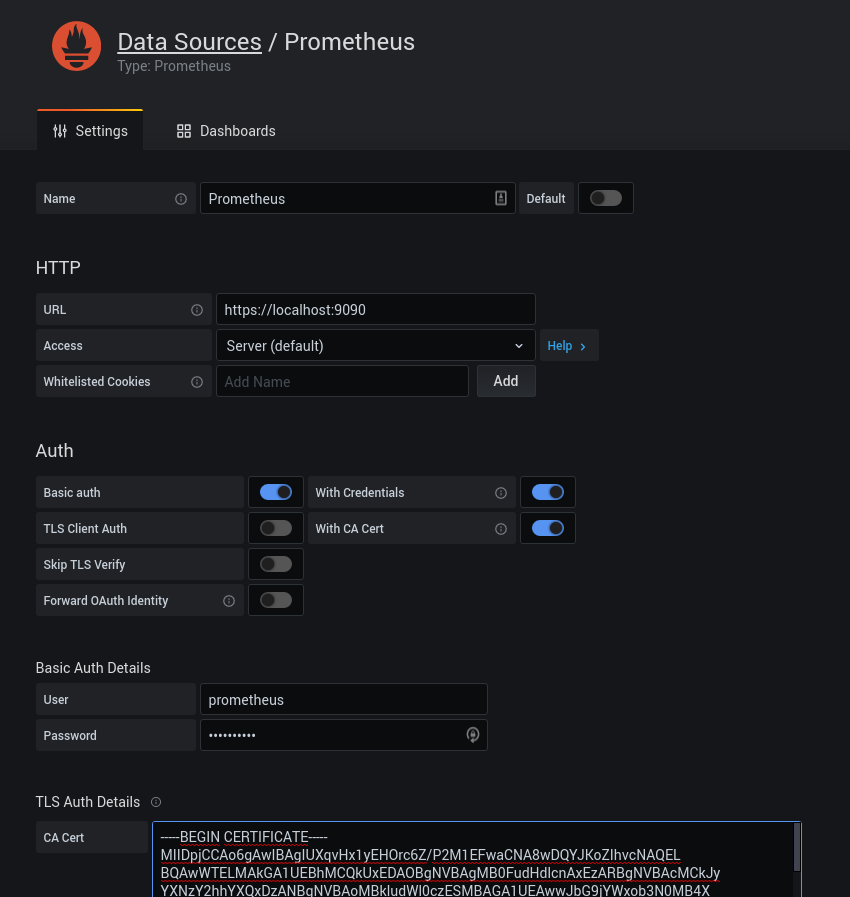Click the Basic auth label
Image resolution: width=850 pixels, height=897 pixels.
point(72,493)
